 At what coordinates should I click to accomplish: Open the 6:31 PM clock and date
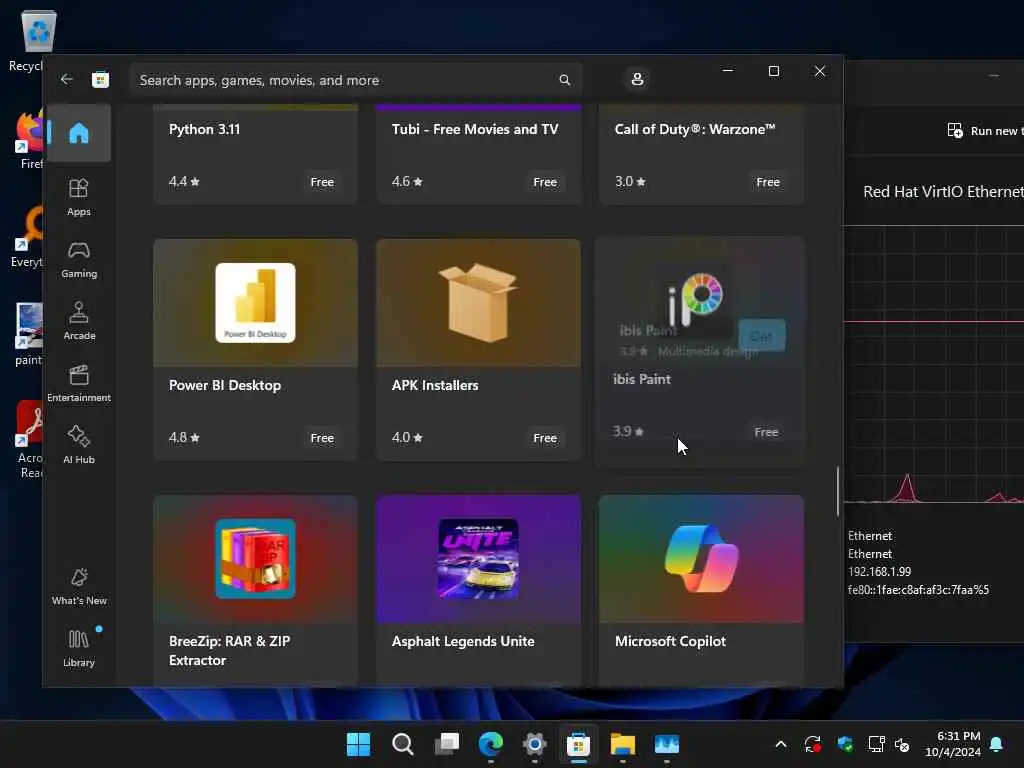953,744
